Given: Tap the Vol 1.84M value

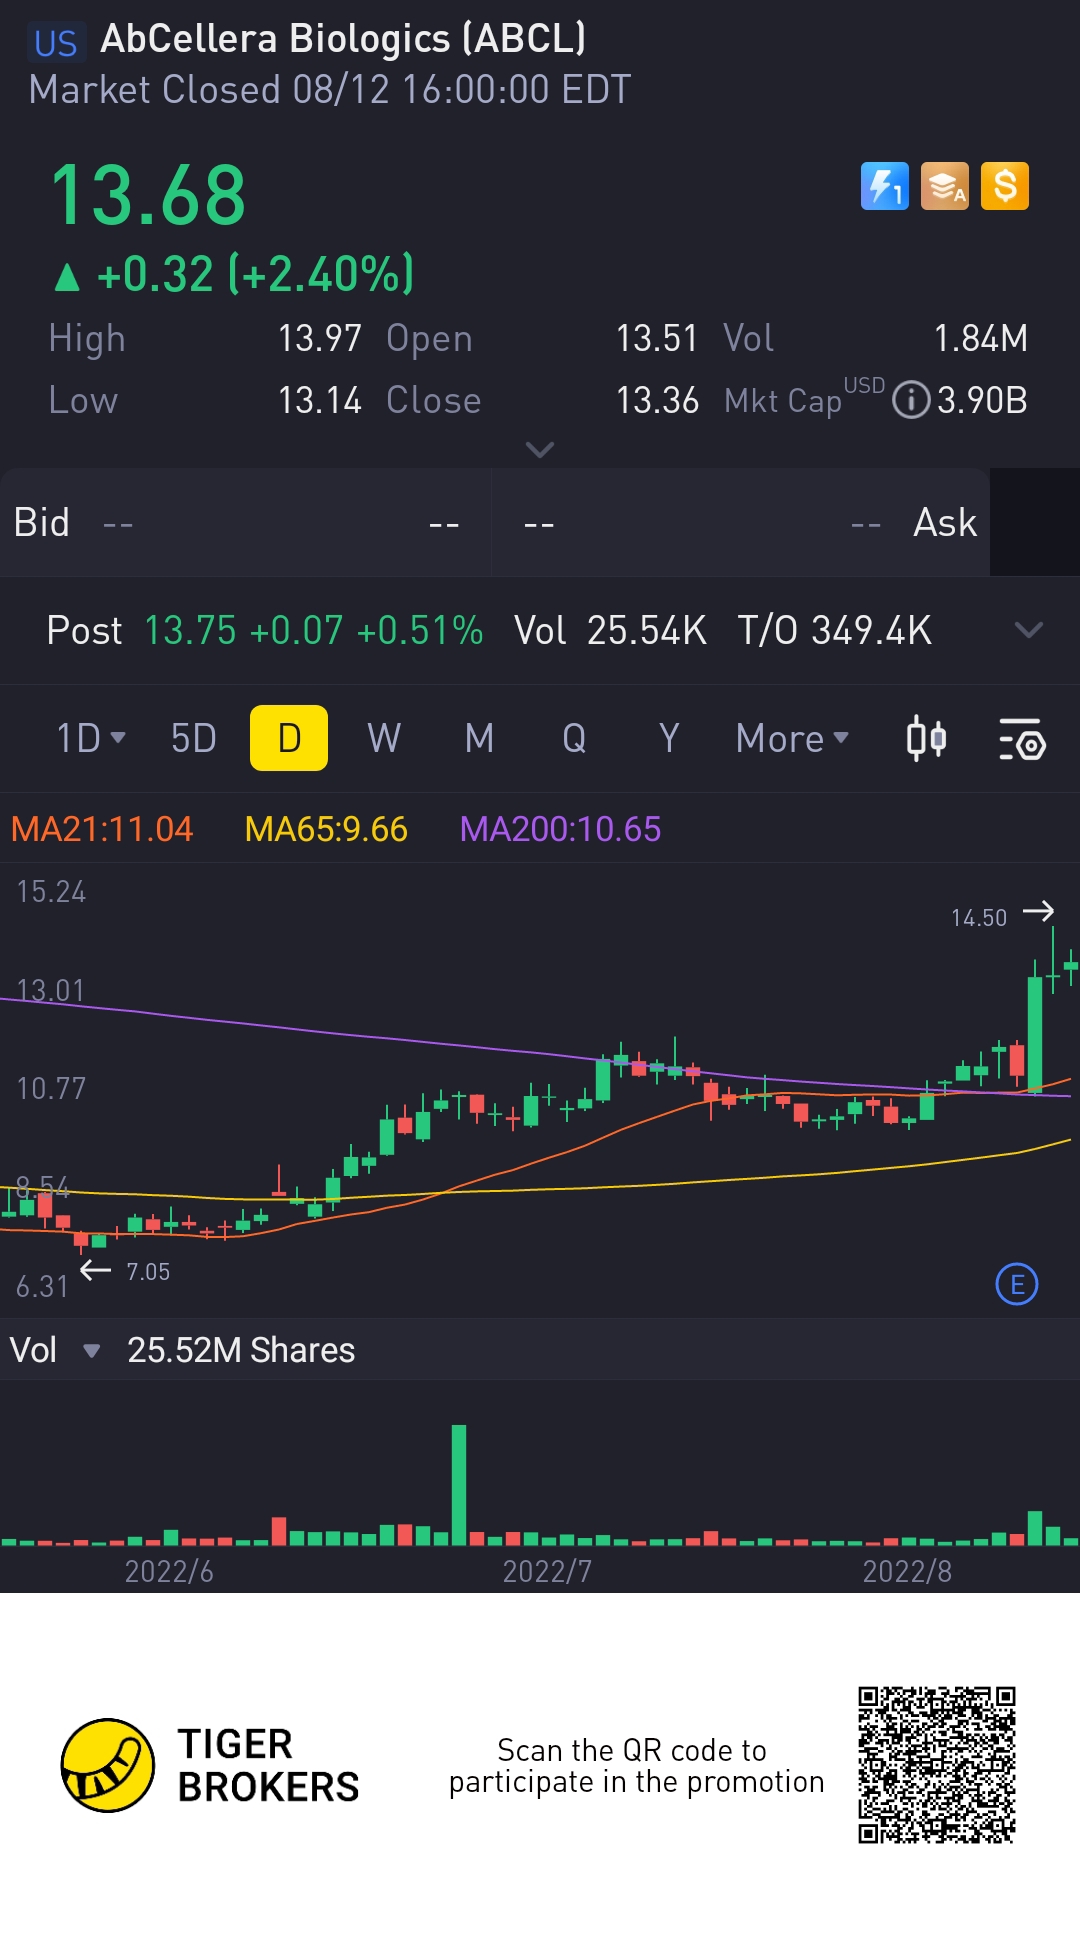Looking at the screenshot, I should tap(980, 338).
